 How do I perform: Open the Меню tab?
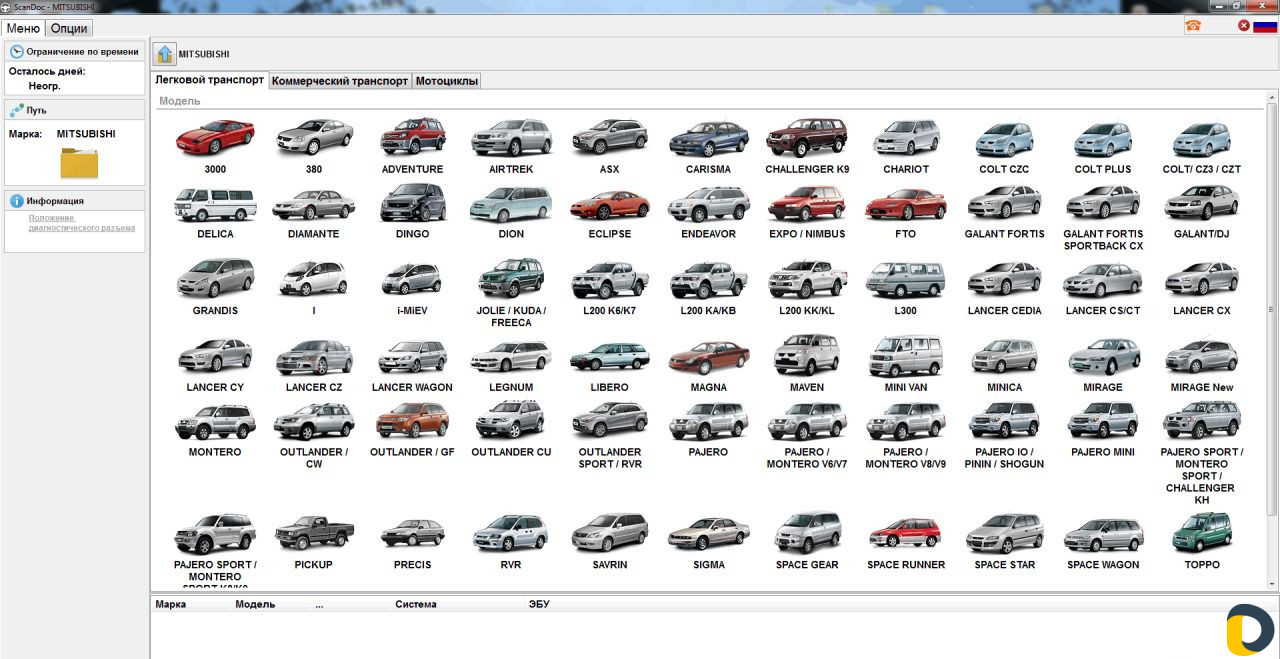23,28
